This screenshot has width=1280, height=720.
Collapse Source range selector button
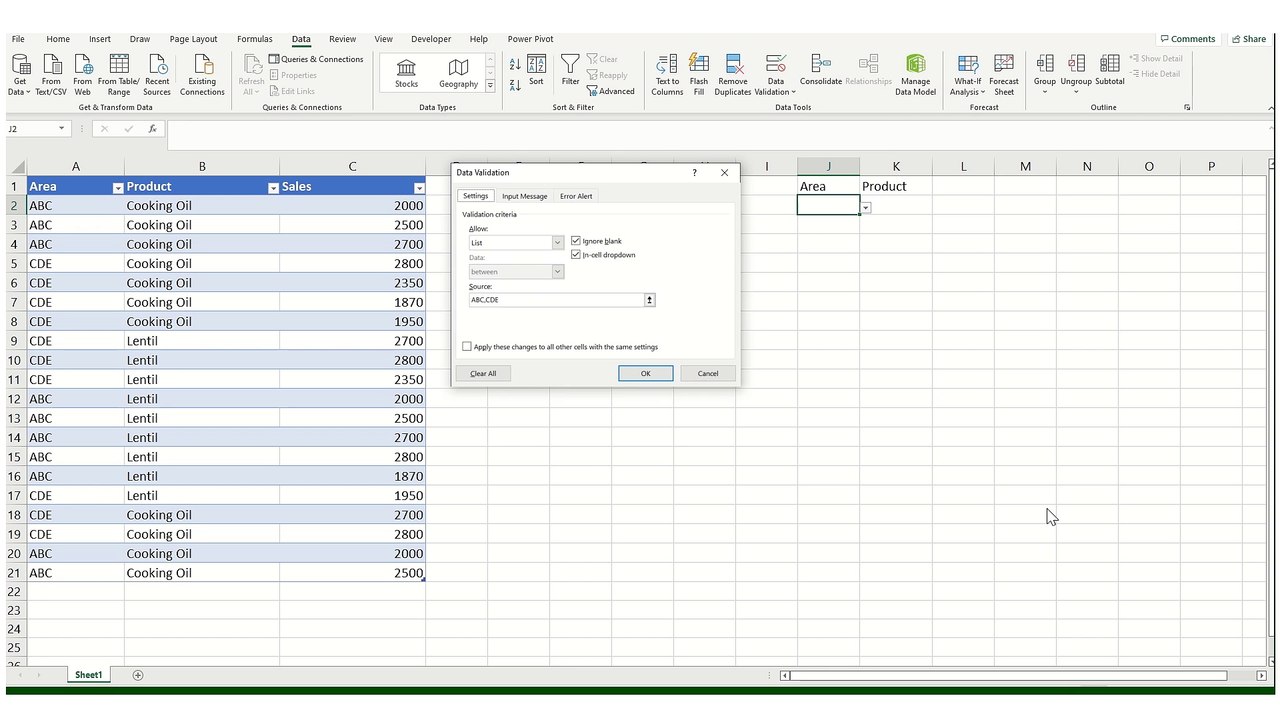[649, 300]
